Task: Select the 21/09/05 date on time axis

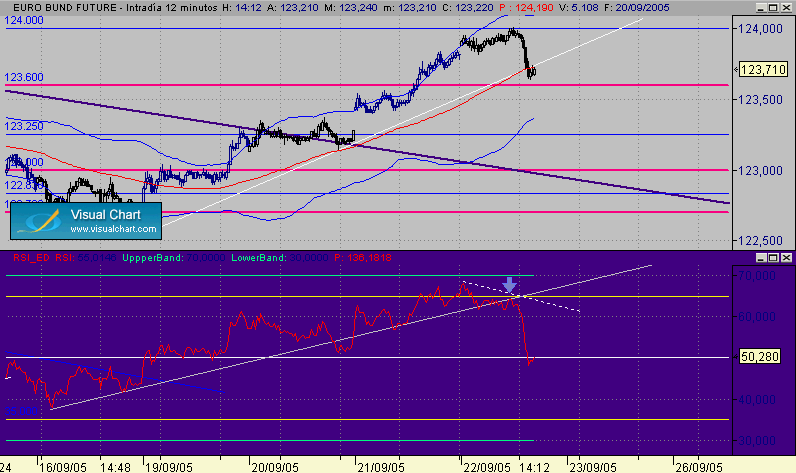Action: [x=381, y=467]
